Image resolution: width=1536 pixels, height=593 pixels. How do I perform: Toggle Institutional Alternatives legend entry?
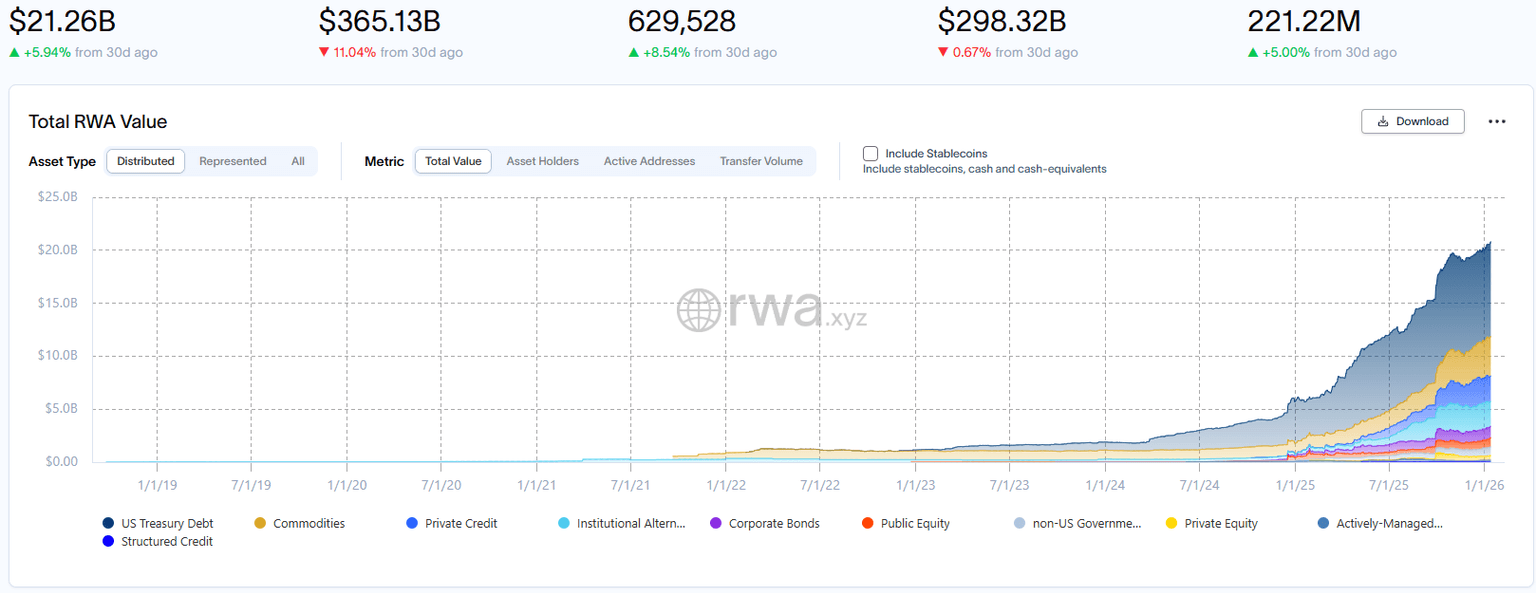(630, 523)
